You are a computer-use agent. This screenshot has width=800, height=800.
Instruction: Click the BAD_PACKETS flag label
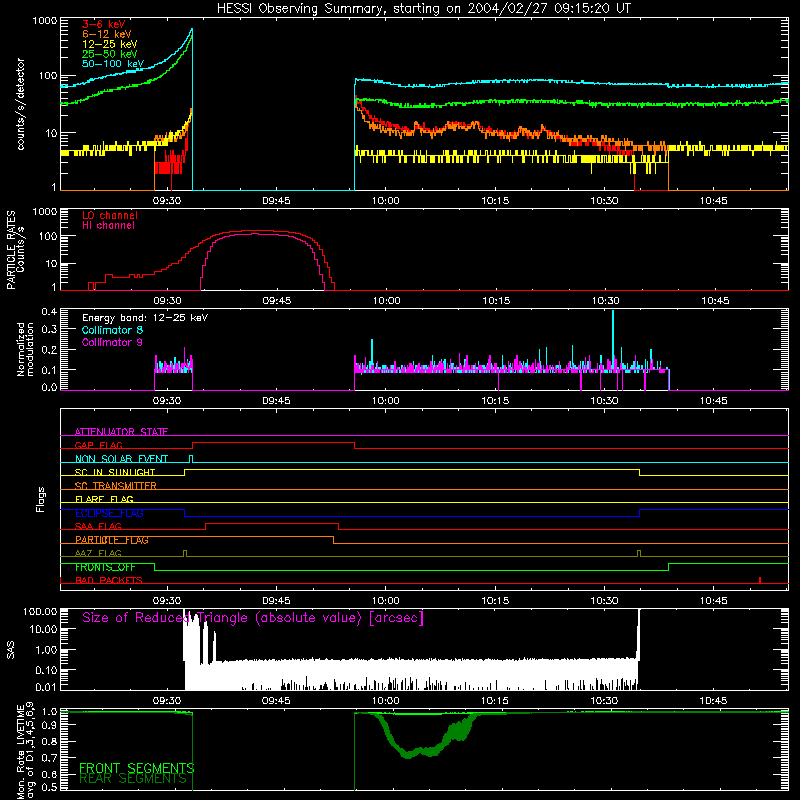point(109,580)
